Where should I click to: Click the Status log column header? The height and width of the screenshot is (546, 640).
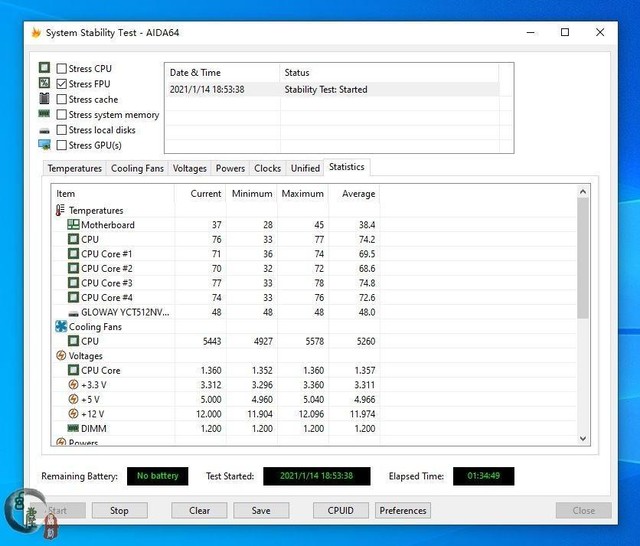389,73
